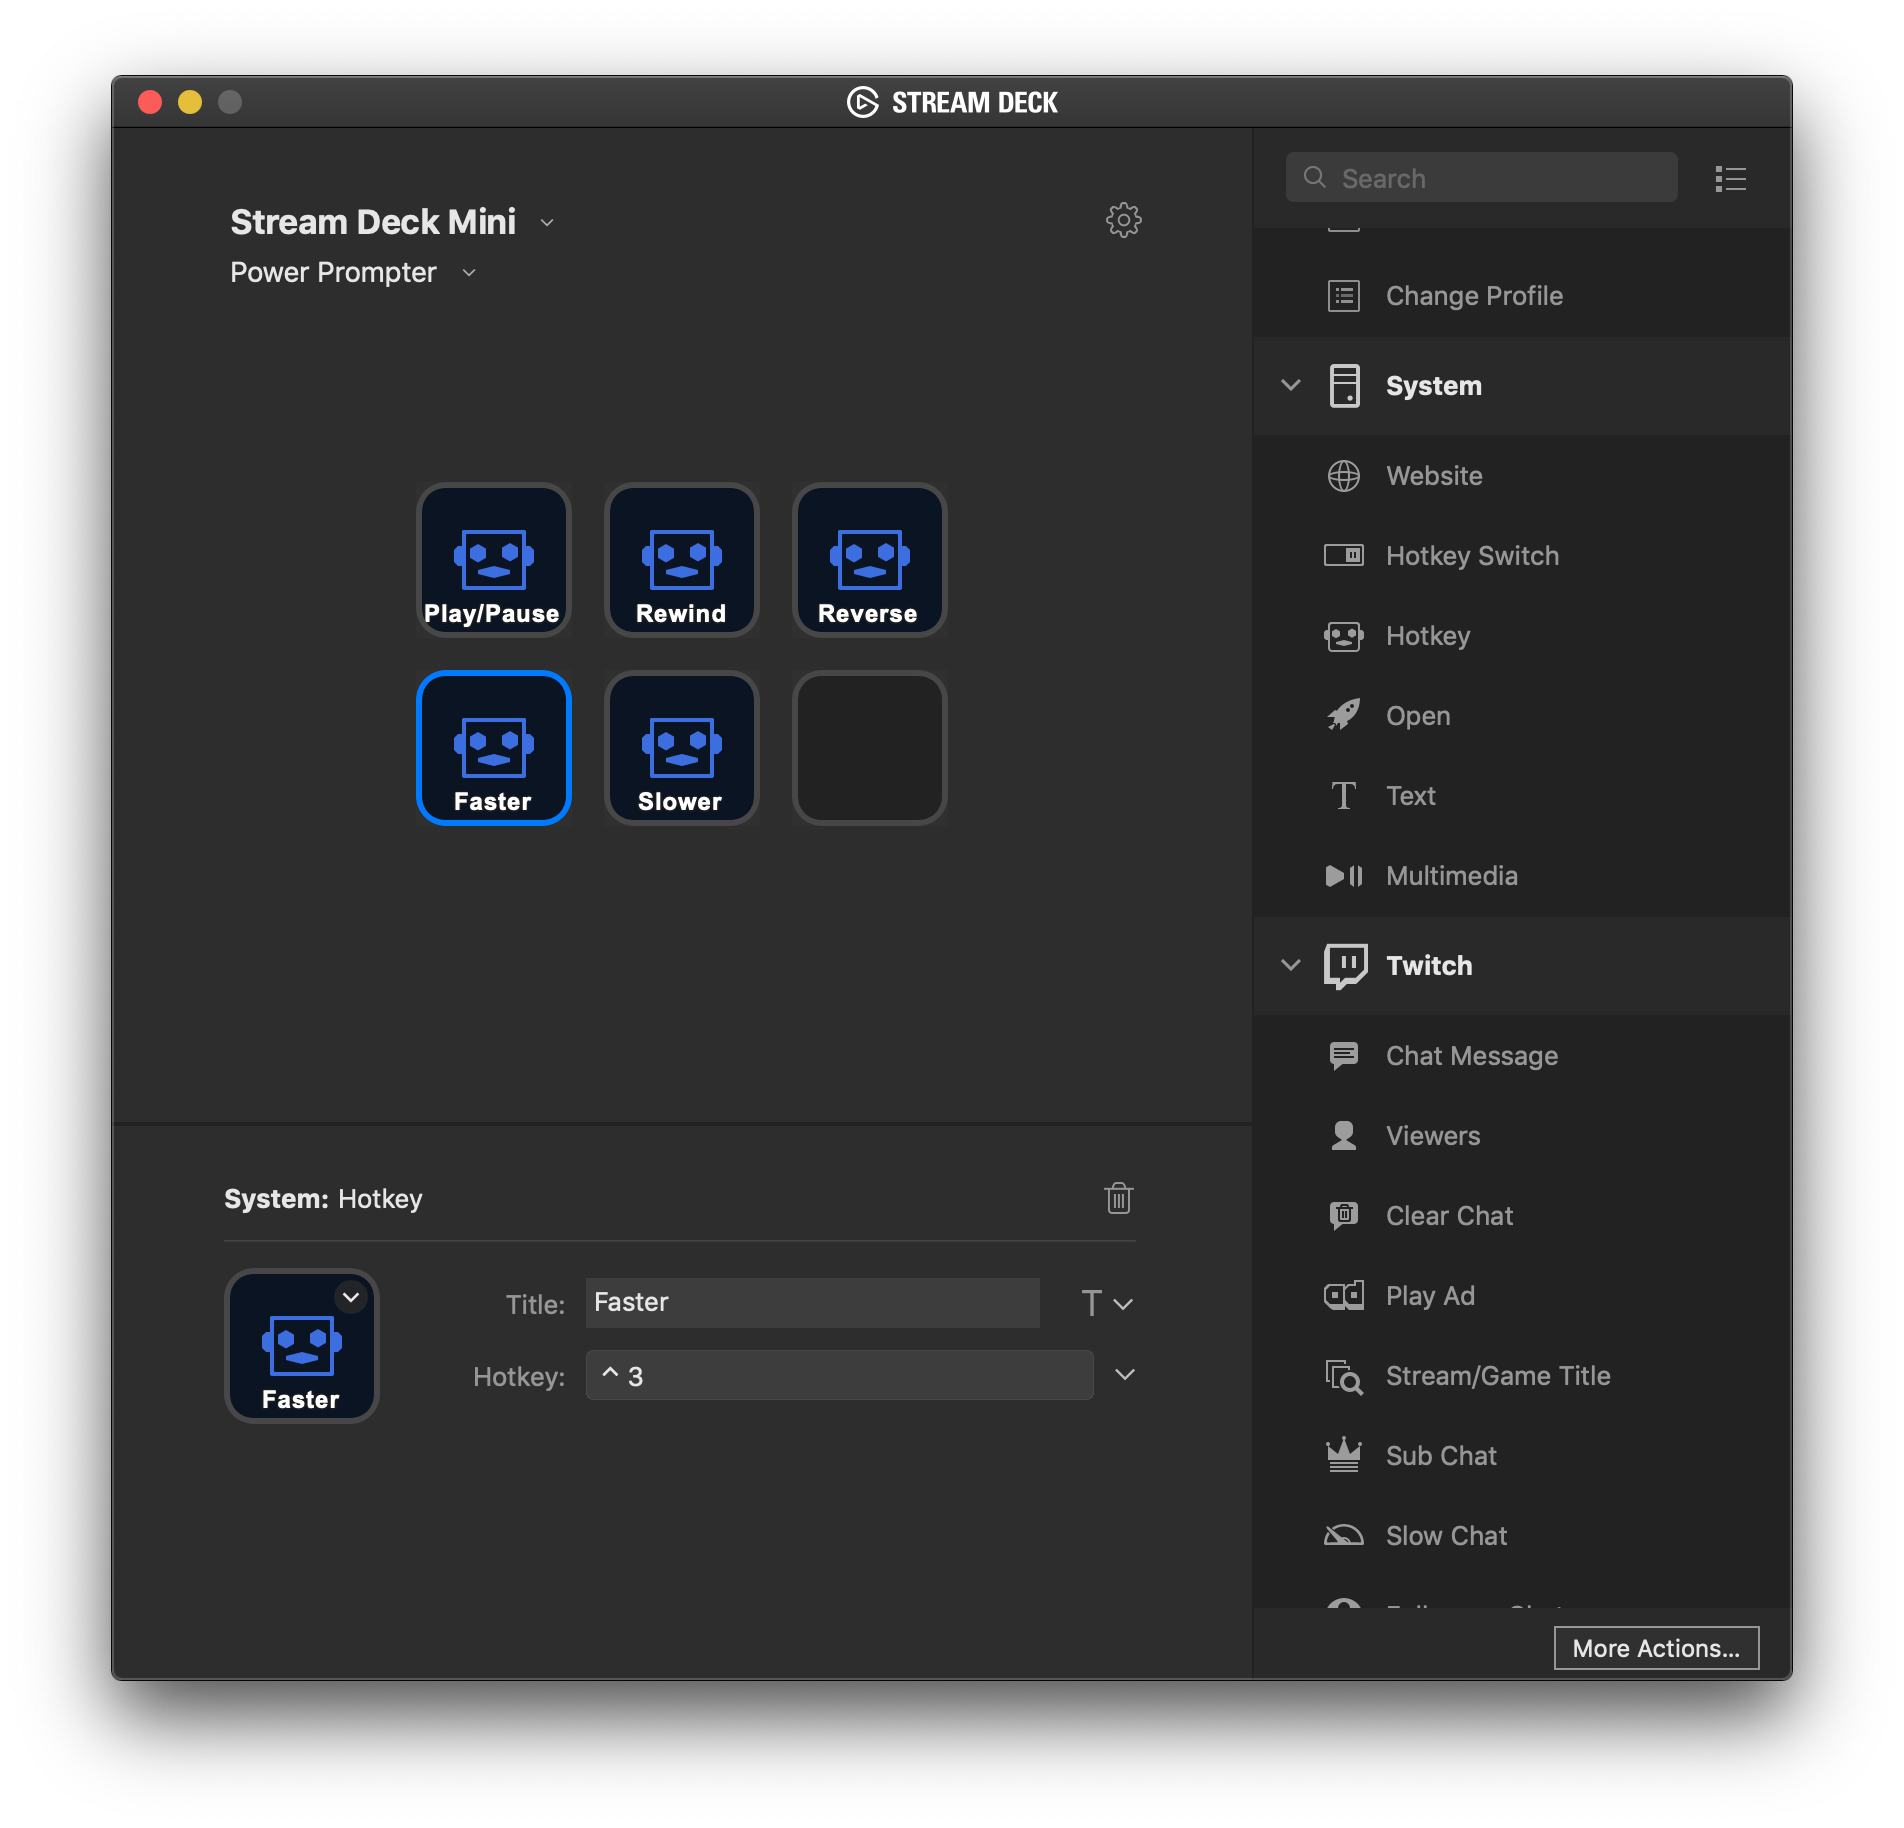
Task: Select the Website action label
Action: click(1434, 476)
